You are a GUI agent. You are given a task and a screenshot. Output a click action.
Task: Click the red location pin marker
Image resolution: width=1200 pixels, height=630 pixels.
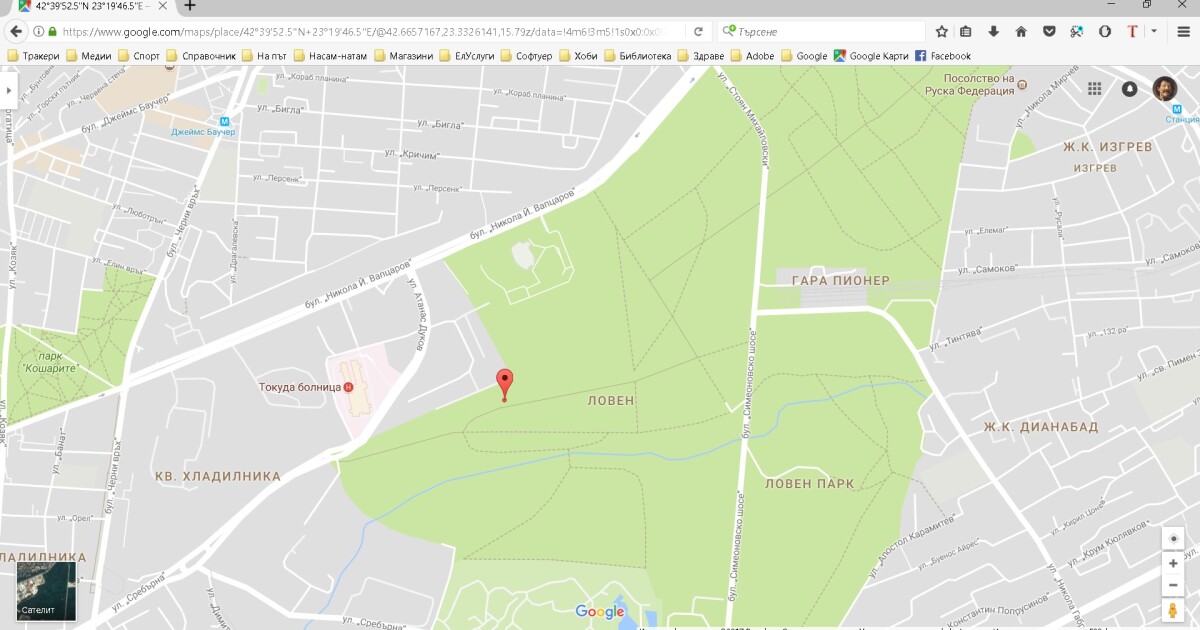(x=505, y=385)
